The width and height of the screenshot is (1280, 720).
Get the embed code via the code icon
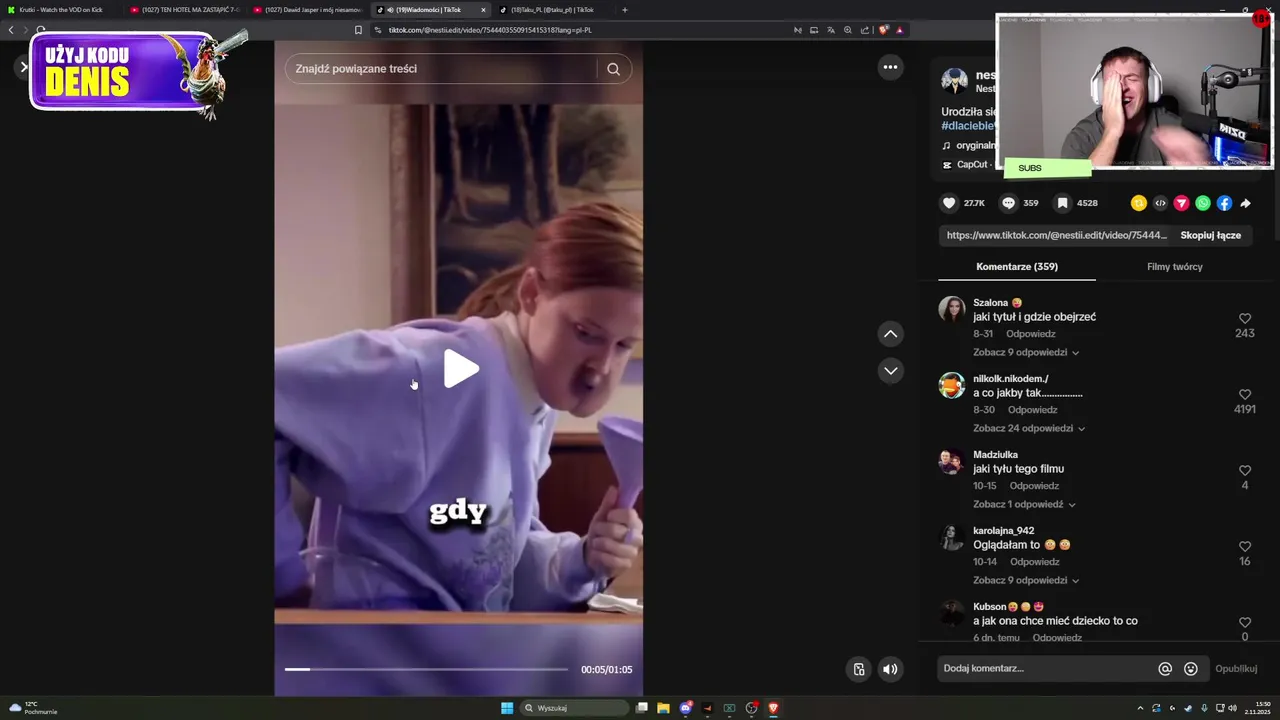[x=1160, y=203]
